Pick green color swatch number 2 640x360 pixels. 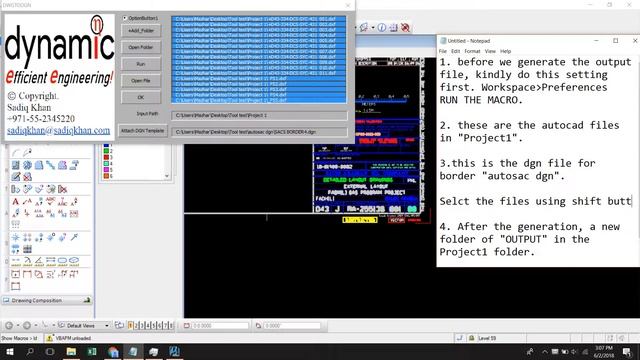(x=106, y=151)
